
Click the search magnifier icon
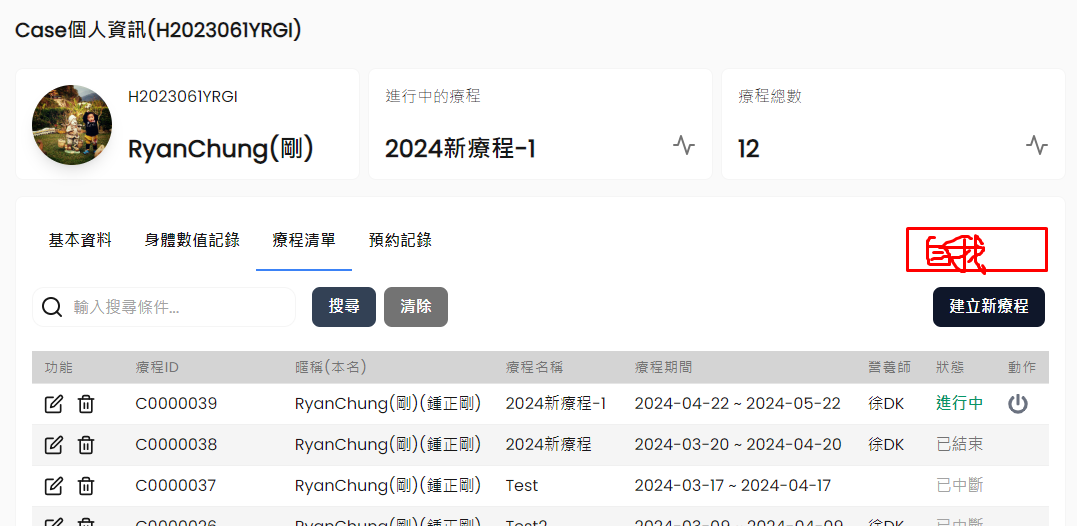52,307
